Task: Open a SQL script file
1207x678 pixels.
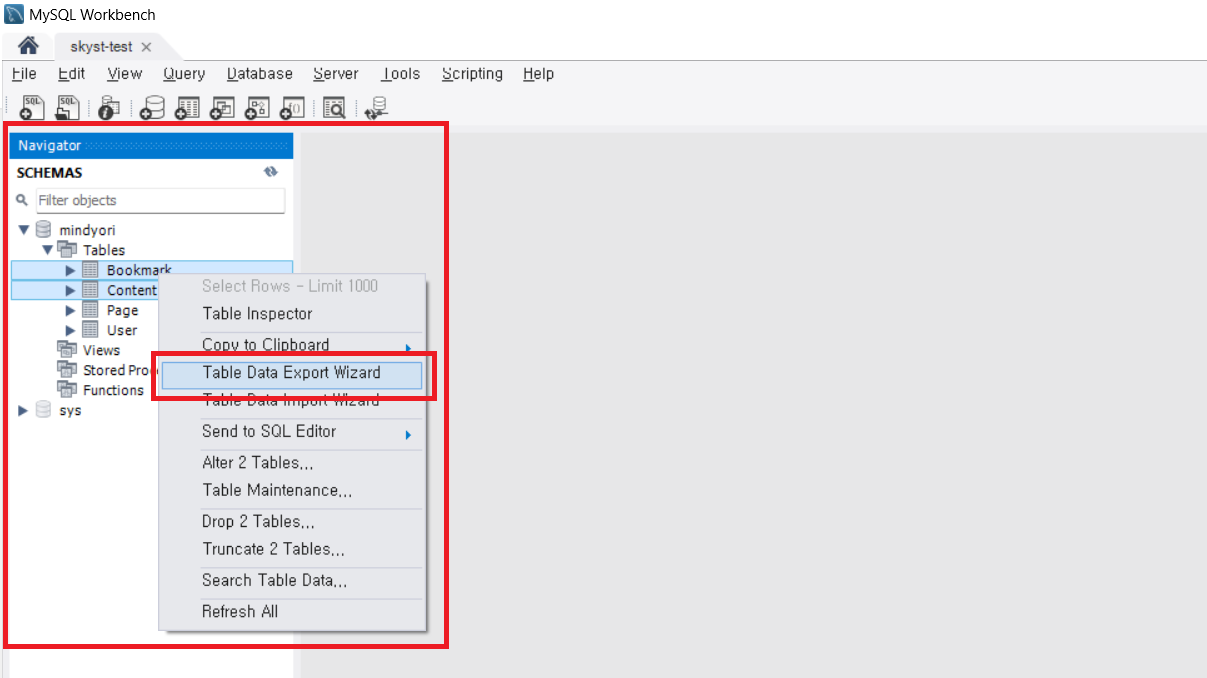Action: [x=67, y=107]
